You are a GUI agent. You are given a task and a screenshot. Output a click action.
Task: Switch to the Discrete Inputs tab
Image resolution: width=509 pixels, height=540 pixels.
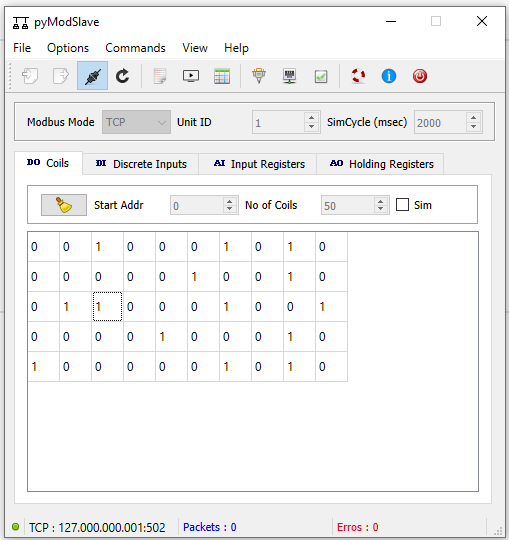(x=141, y=164)
